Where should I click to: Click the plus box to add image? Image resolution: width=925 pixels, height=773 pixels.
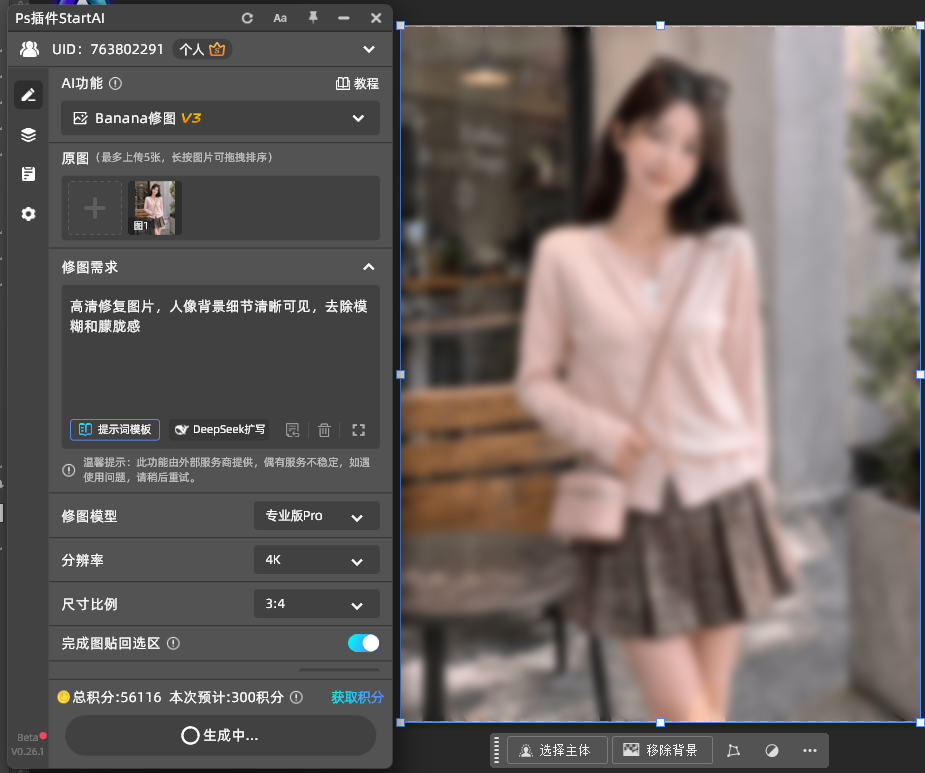pyautogui.click(x=95, y=208)
